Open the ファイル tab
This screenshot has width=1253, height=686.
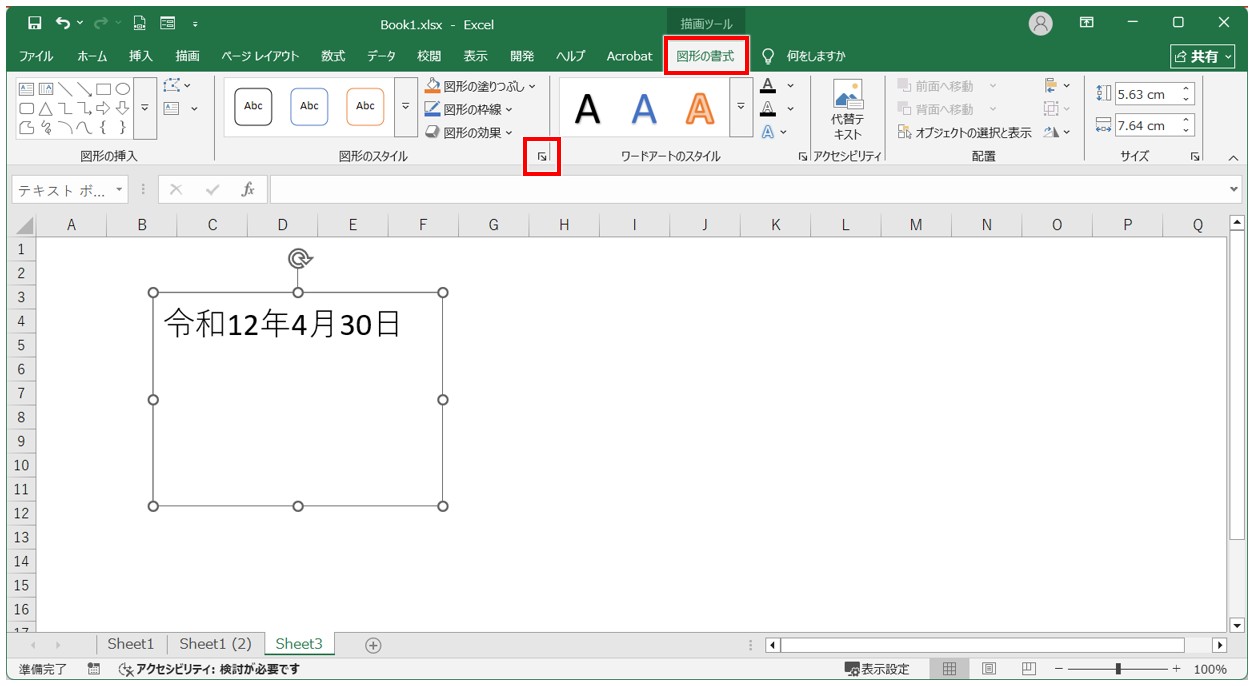36,56
